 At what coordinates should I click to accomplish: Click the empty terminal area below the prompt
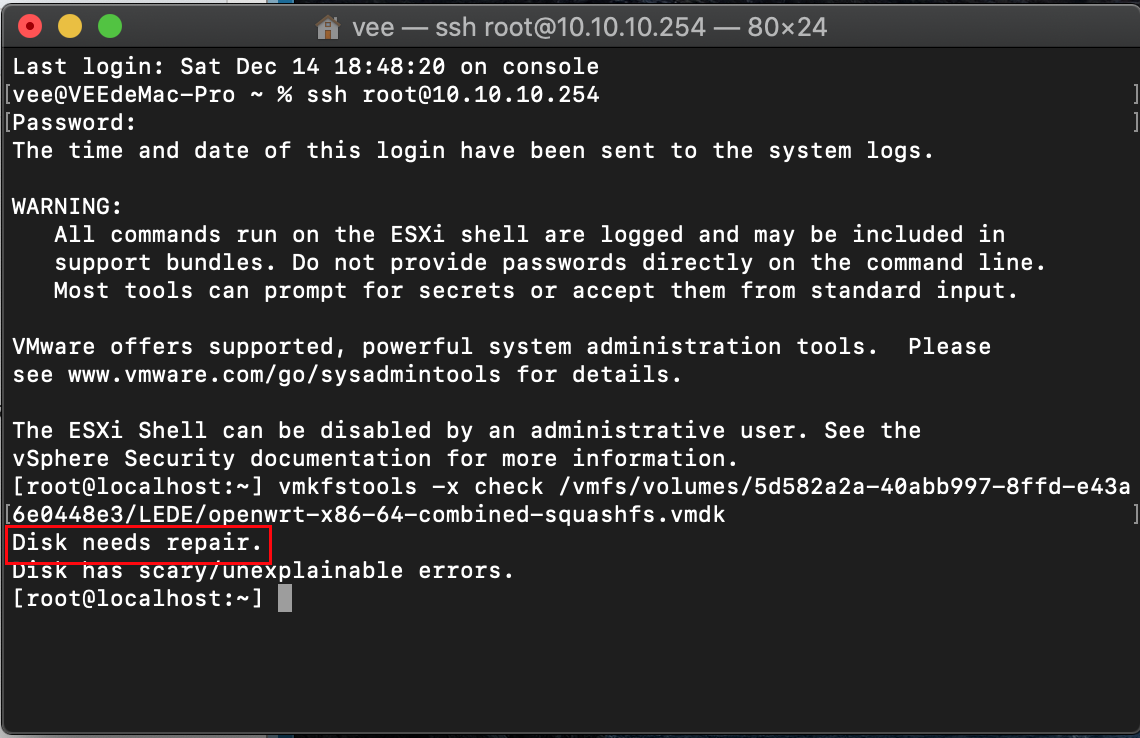click(570, 673)
